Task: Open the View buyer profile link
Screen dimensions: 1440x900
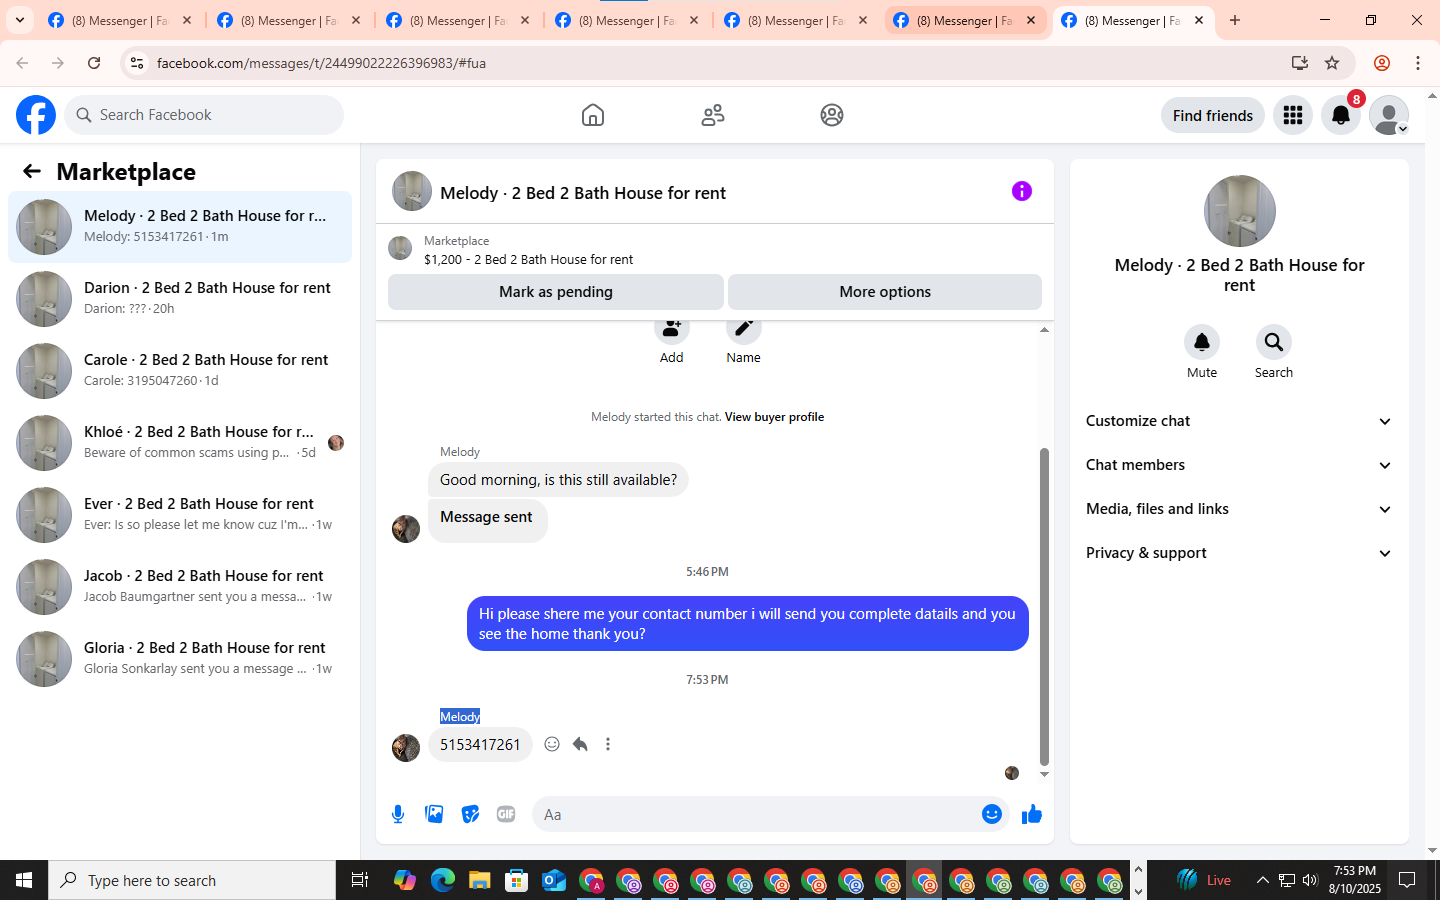Action: tap(774, 417)
